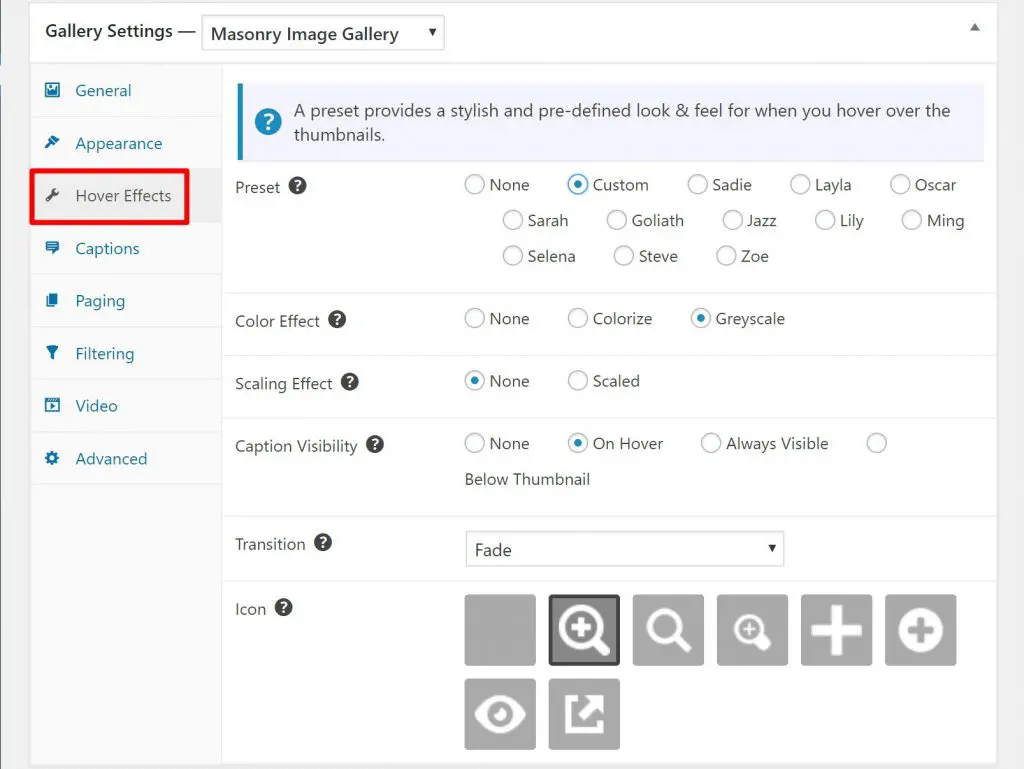Select the zoom-in magnifier hover icon

(584, 630)
